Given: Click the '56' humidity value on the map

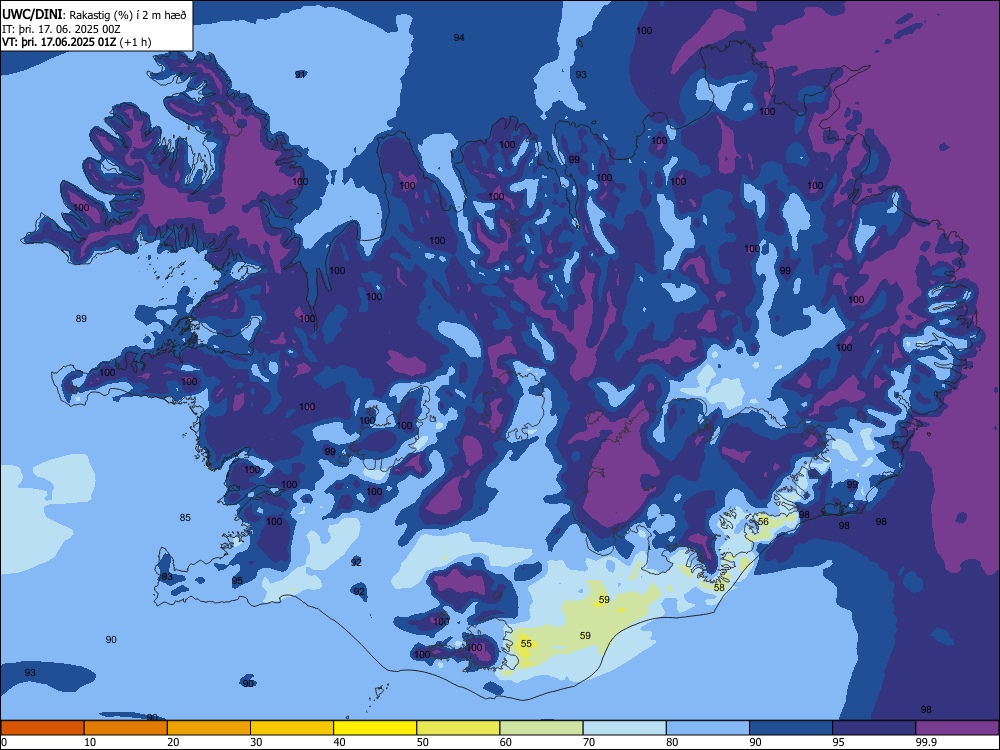Looking at the screenshot, I should click(763, 521).
